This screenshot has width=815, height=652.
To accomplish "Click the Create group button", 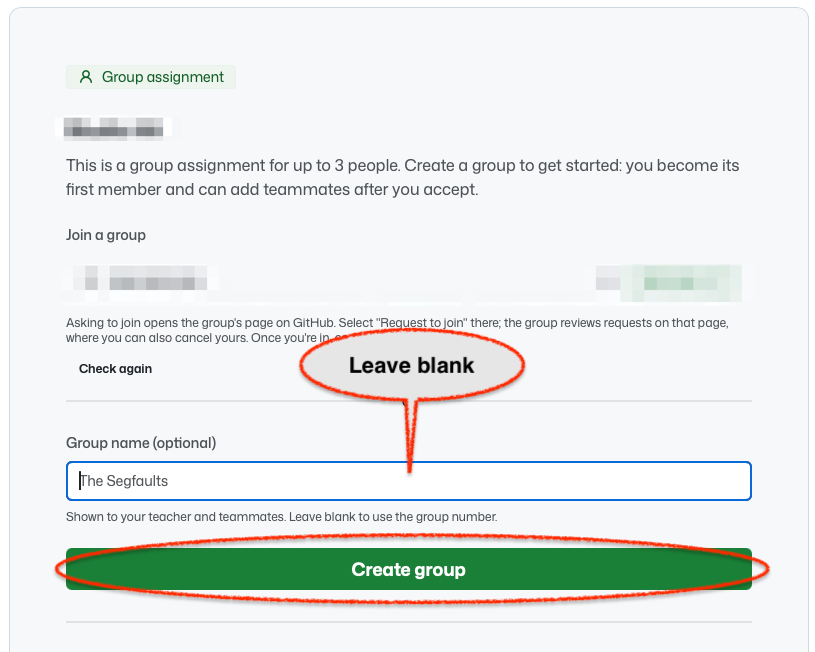I will (409, 569).
